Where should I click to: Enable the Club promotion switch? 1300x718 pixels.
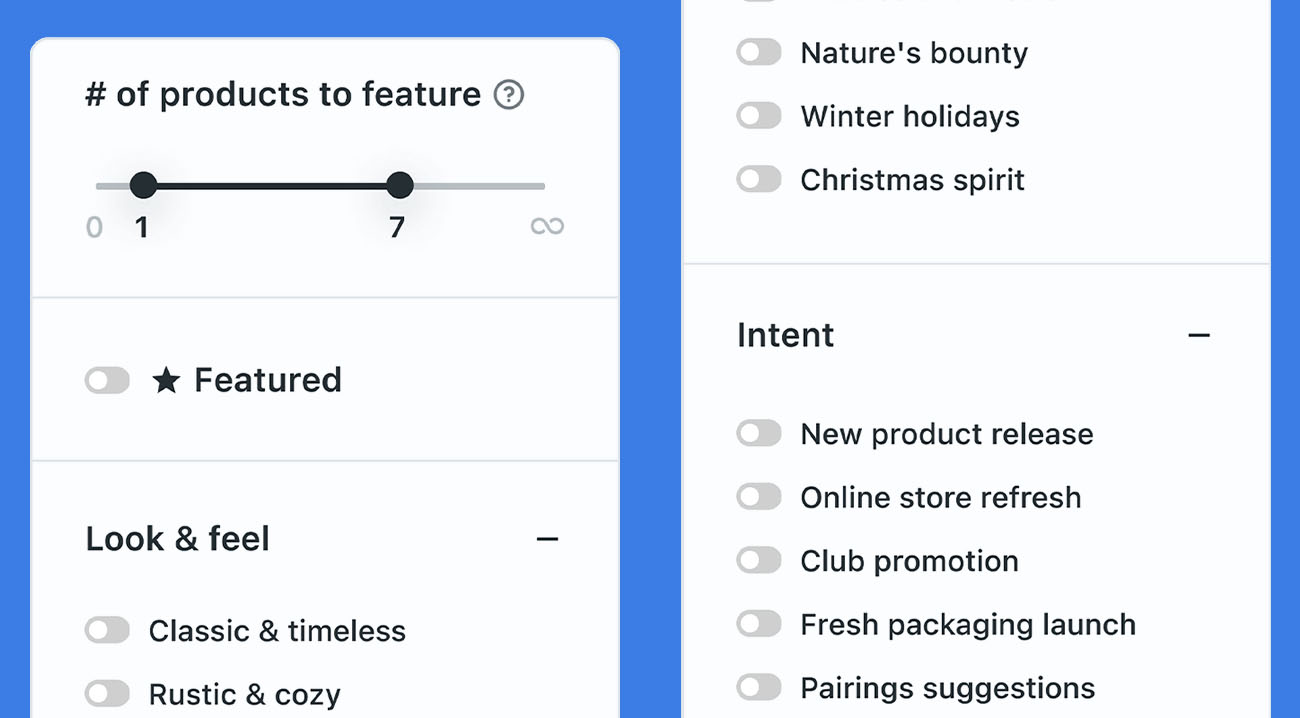759,560
